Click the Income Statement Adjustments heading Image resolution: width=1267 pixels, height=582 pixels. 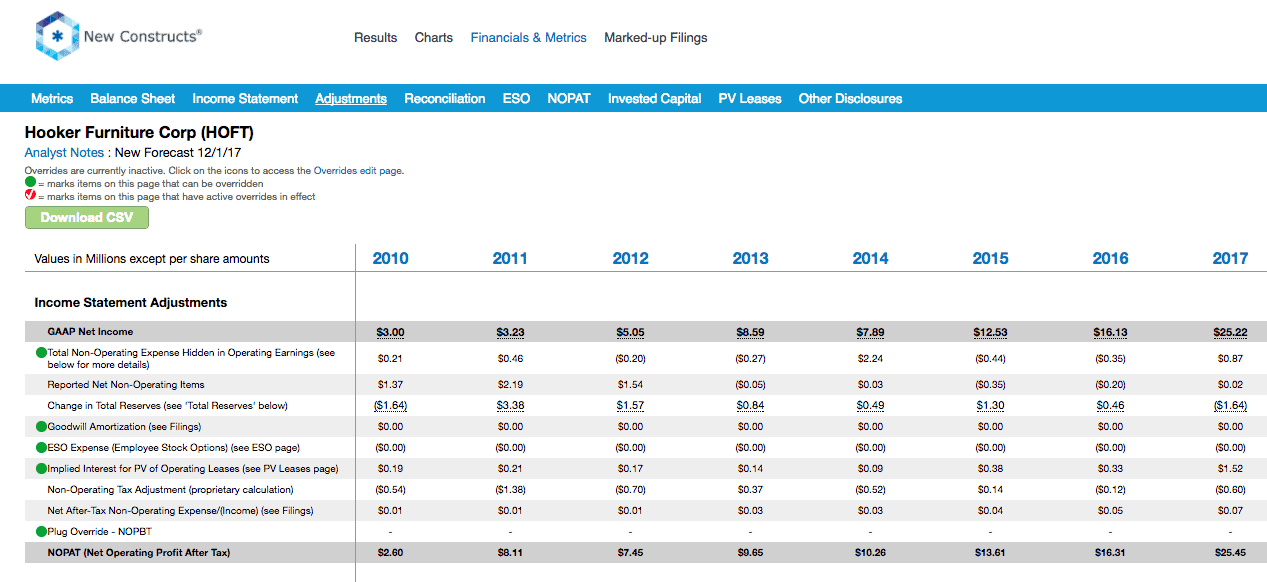pyautogui.click(x=130, y=302)
